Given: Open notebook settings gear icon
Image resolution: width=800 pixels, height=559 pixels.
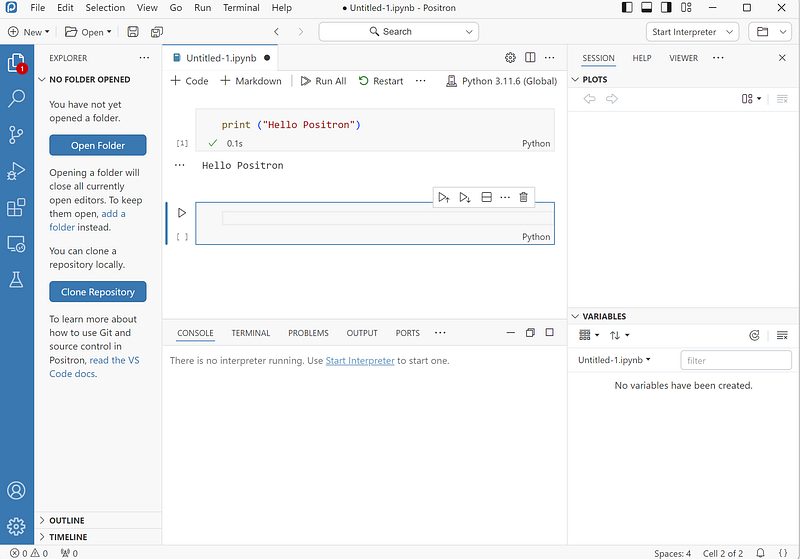Looking at the screenshot, I should pos(510,58).
